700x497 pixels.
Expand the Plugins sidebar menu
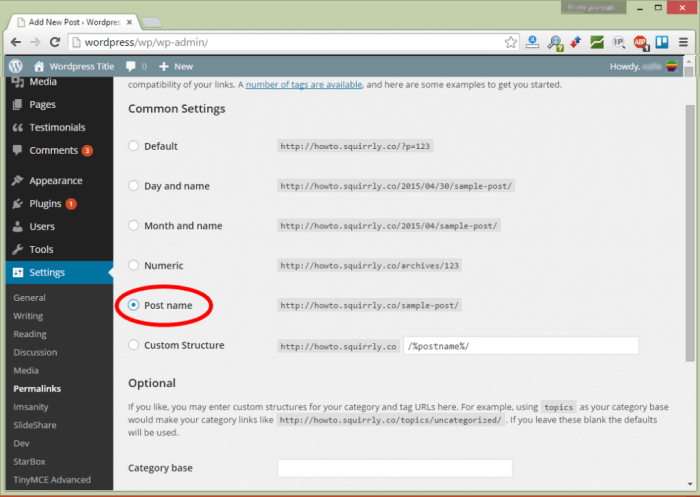(44, 204)
